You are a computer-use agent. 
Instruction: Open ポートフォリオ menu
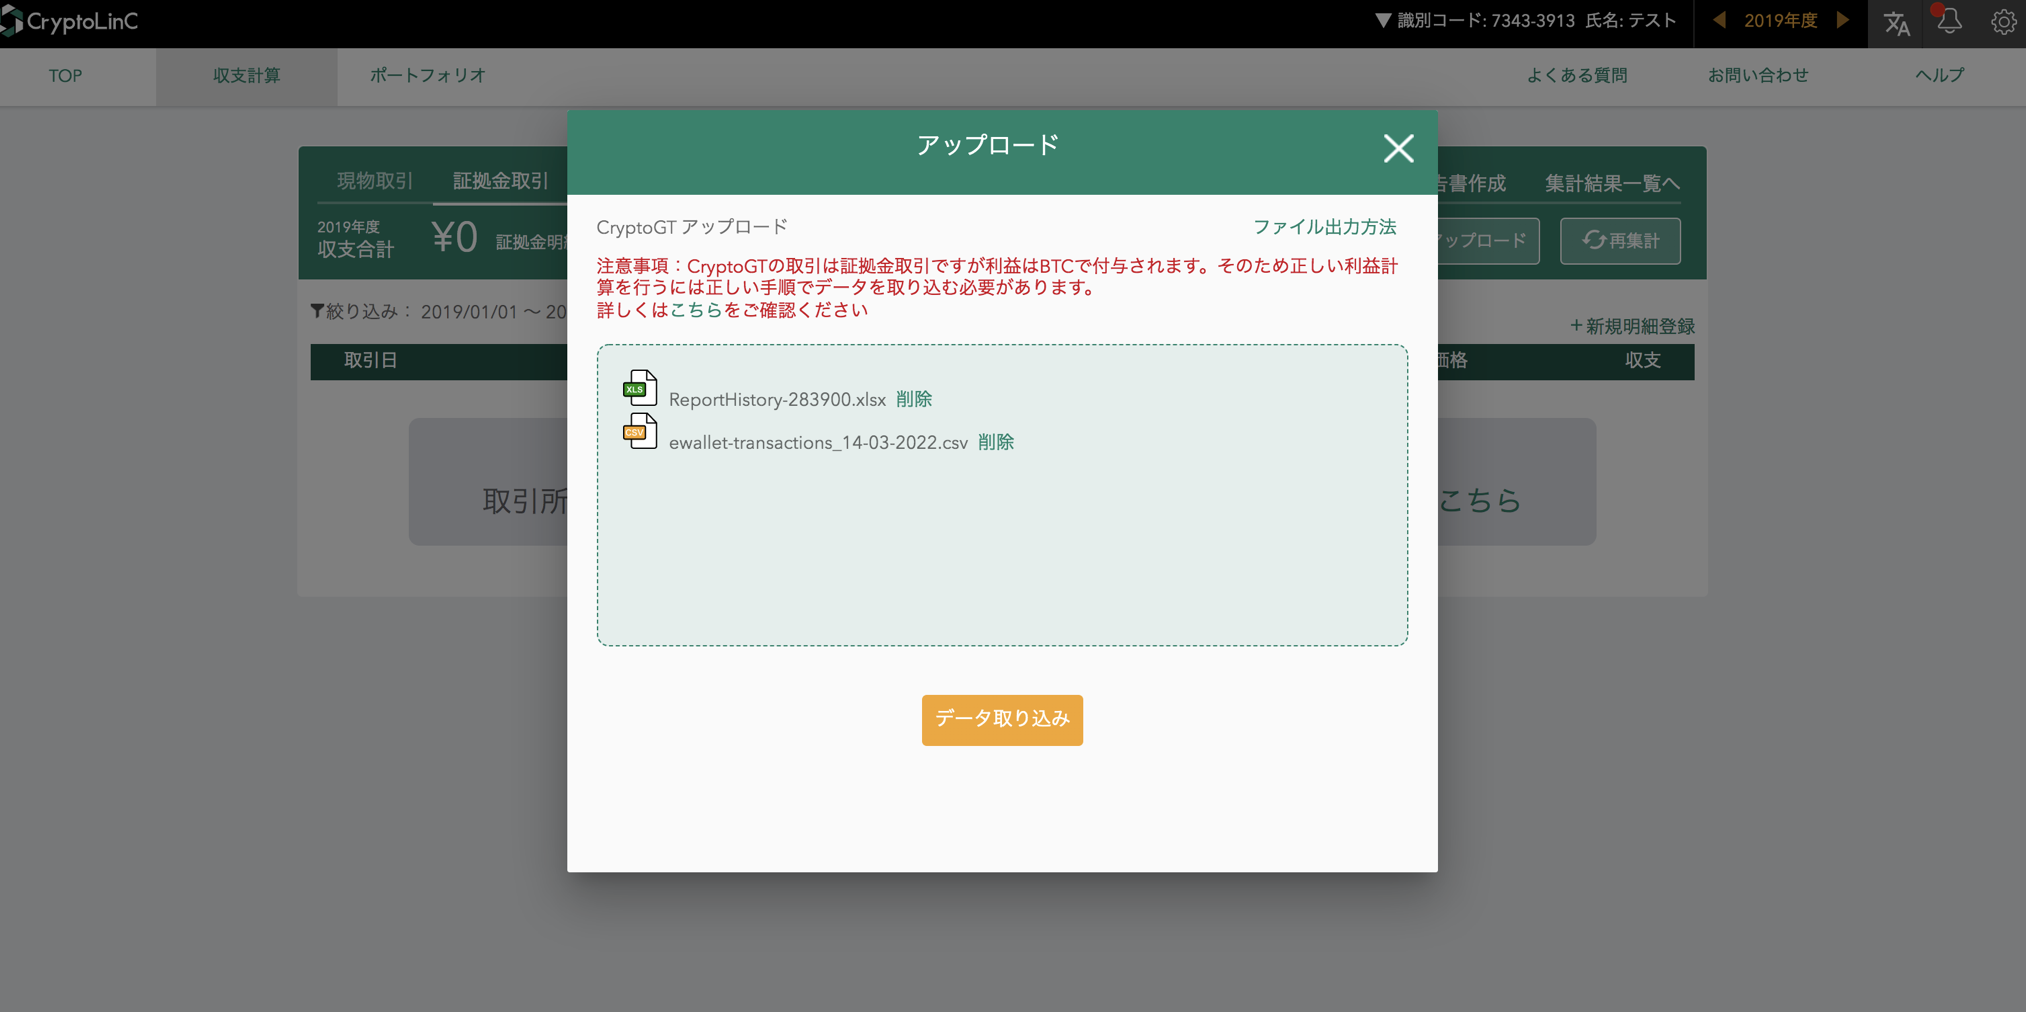click(x=428, y=76)
